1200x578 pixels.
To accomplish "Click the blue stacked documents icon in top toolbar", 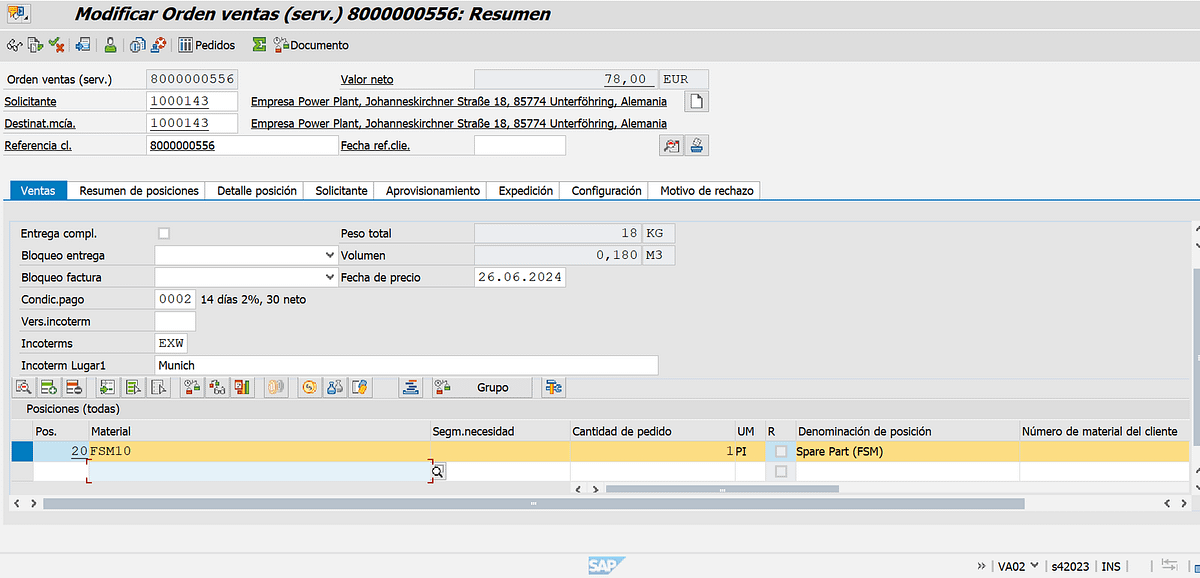I will [x=137, y=45].
